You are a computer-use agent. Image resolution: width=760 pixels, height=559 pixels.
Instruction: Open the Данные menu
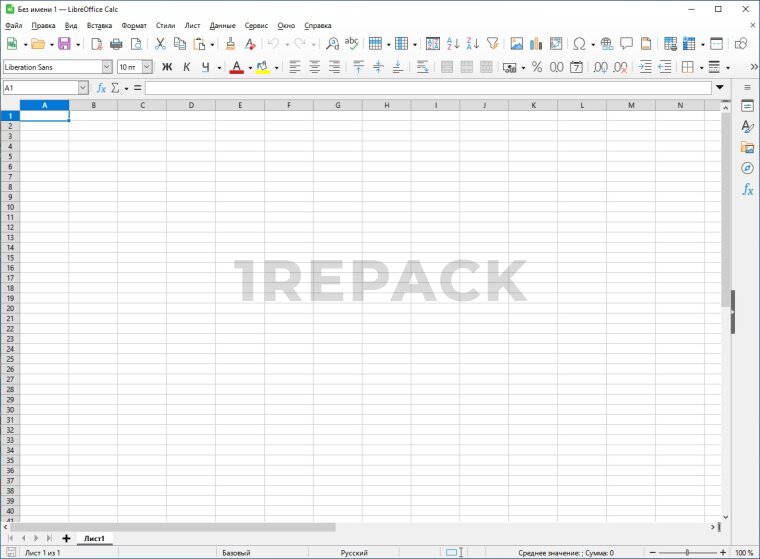pos(222,25)
